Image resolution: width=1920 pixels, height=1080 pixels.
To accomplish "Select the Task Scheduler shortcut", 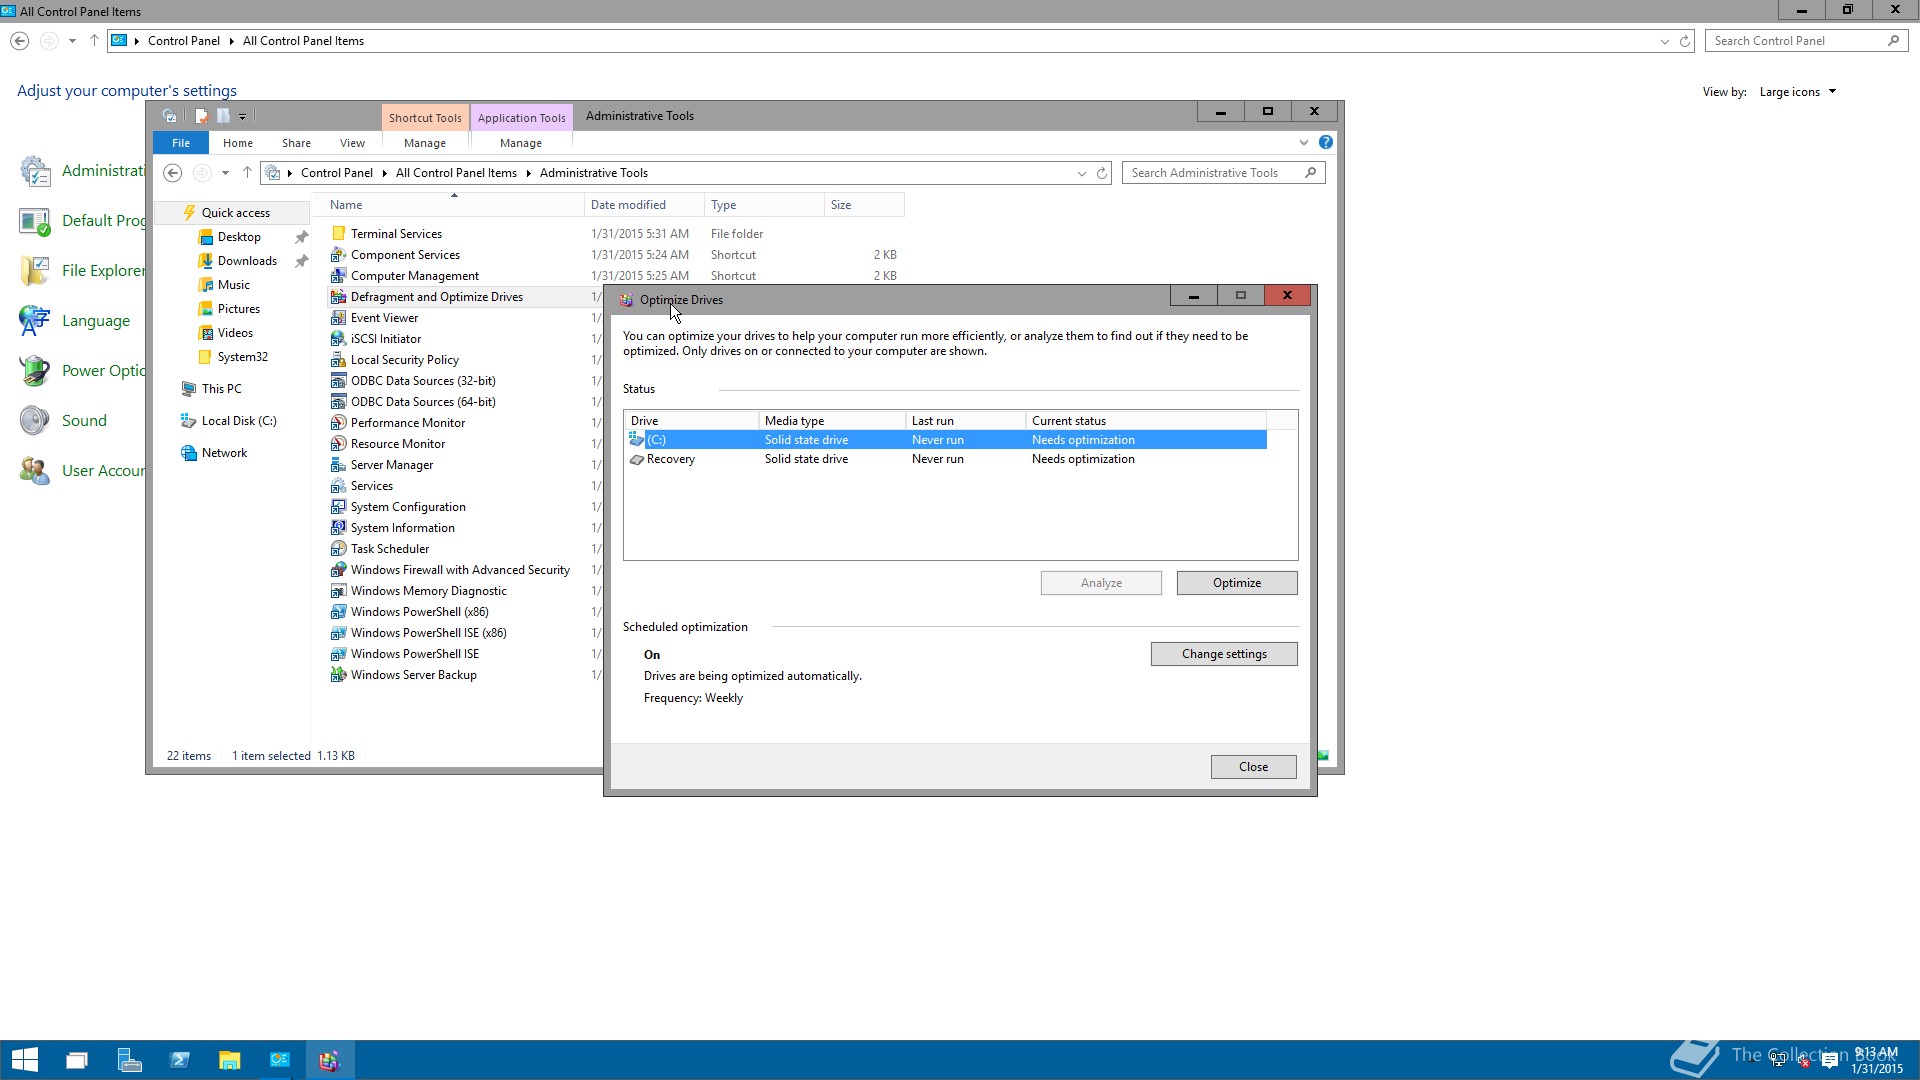I will [390, 549].
